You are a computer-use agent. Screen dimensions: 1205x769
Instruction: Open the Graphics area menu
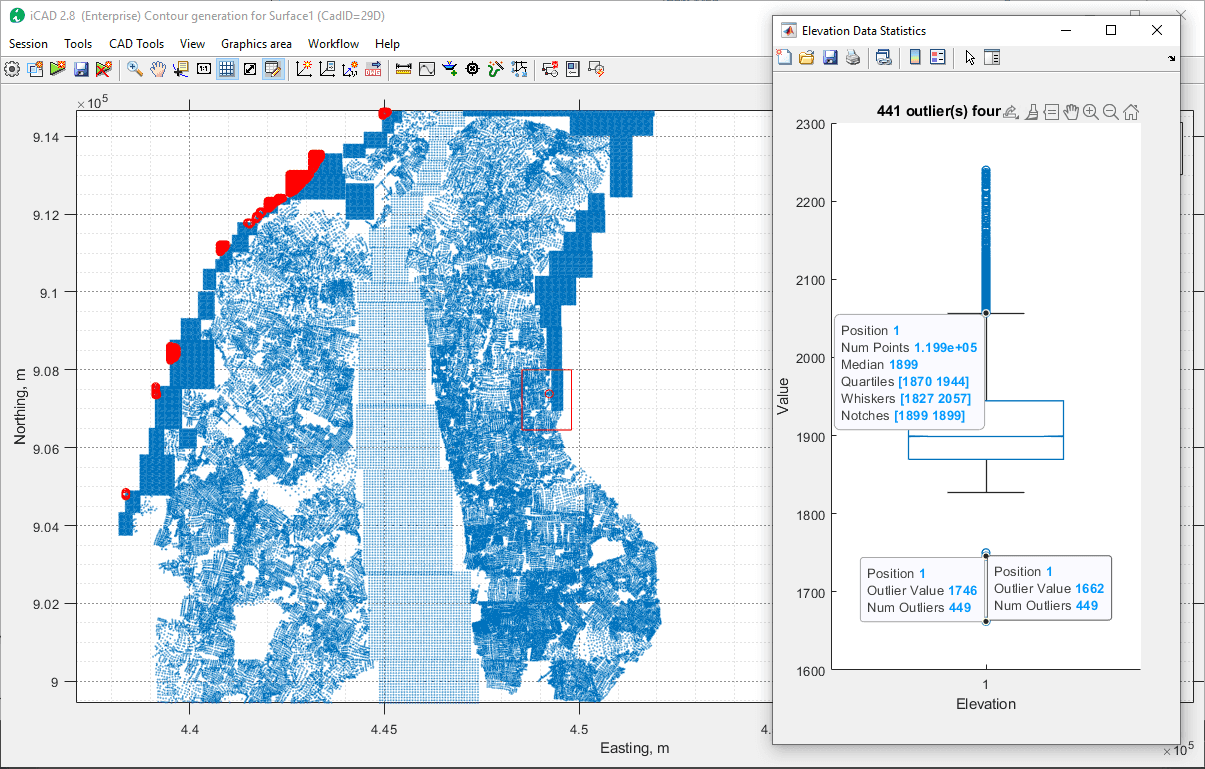click(x=256, y=44)
